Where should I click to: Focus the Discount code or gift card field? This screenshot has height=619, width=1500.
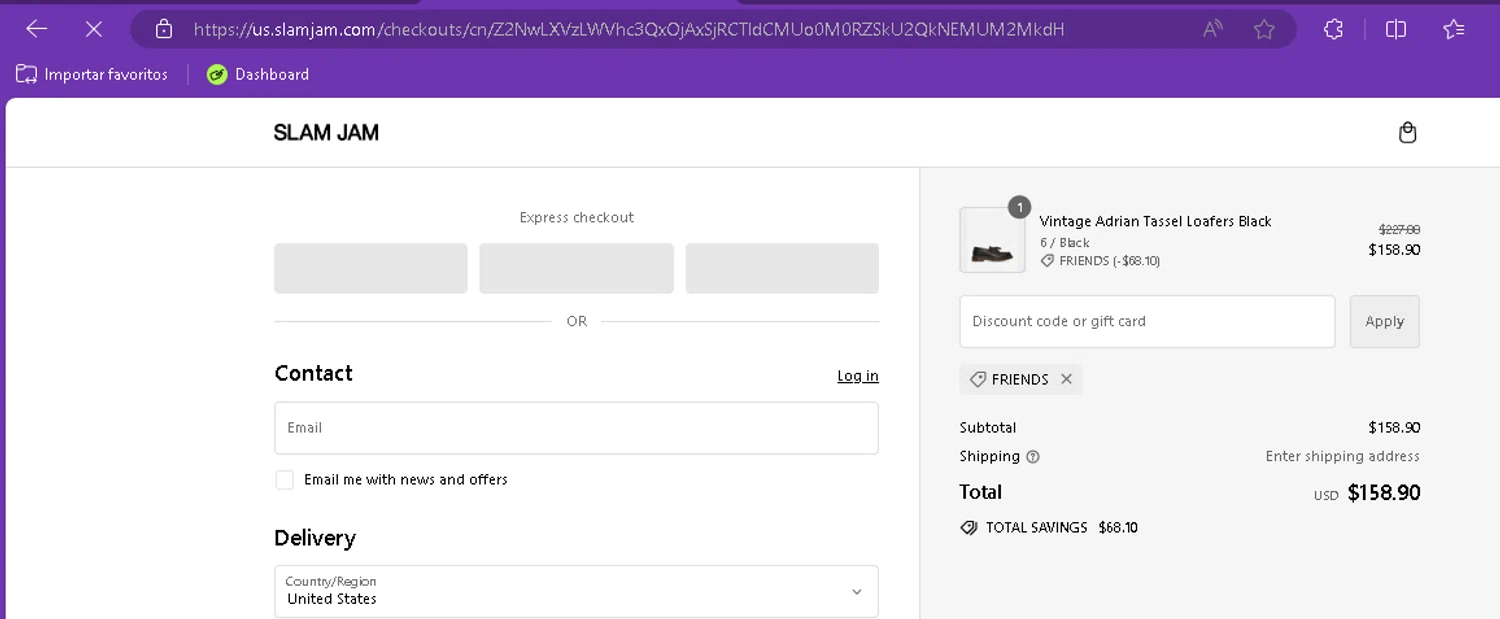(1147, 321)
